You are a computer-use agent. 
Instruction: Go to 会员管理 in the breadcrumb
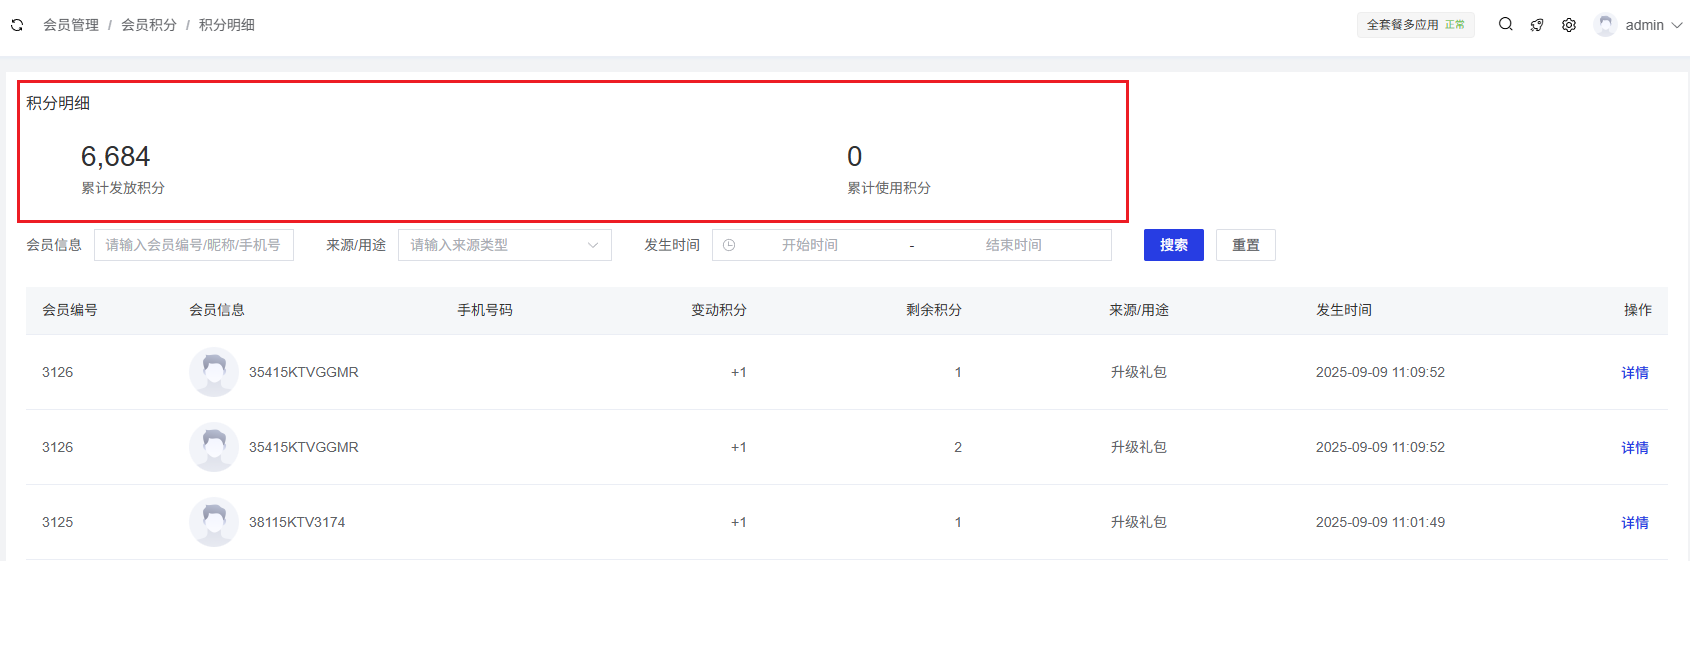point(71,25)
